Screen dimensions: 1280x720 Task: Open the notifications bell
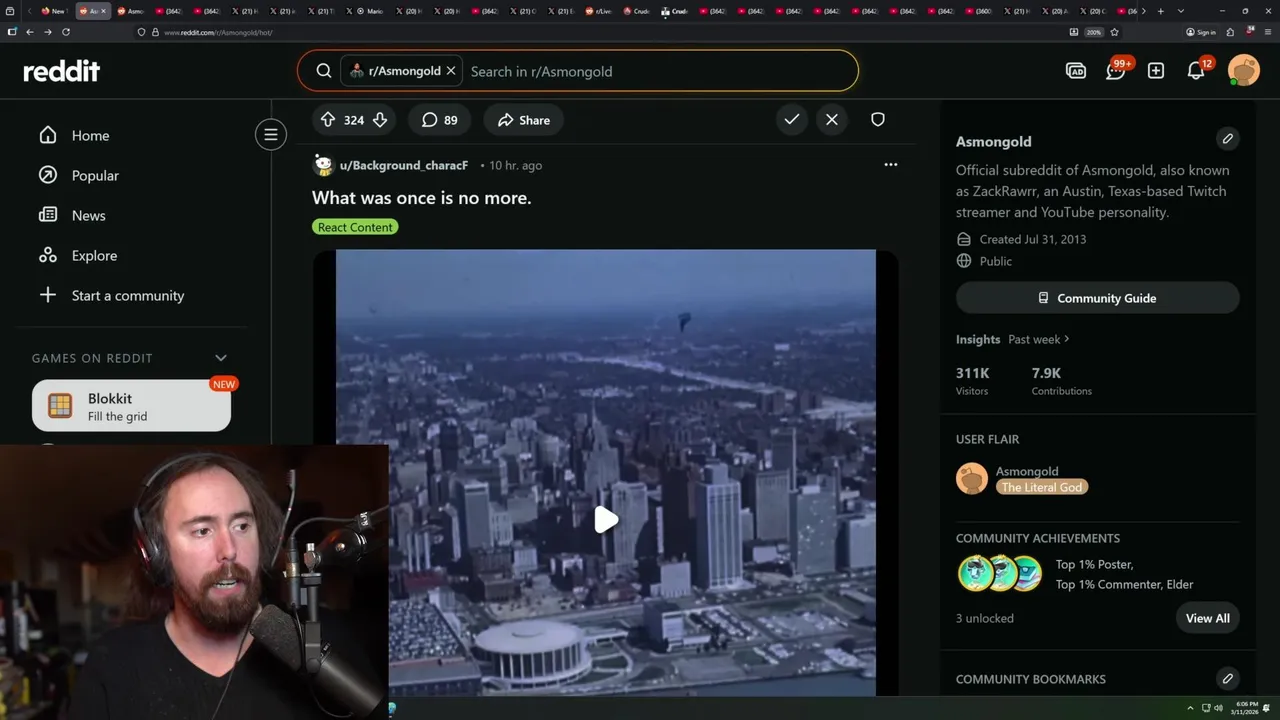coord(1196,71)
